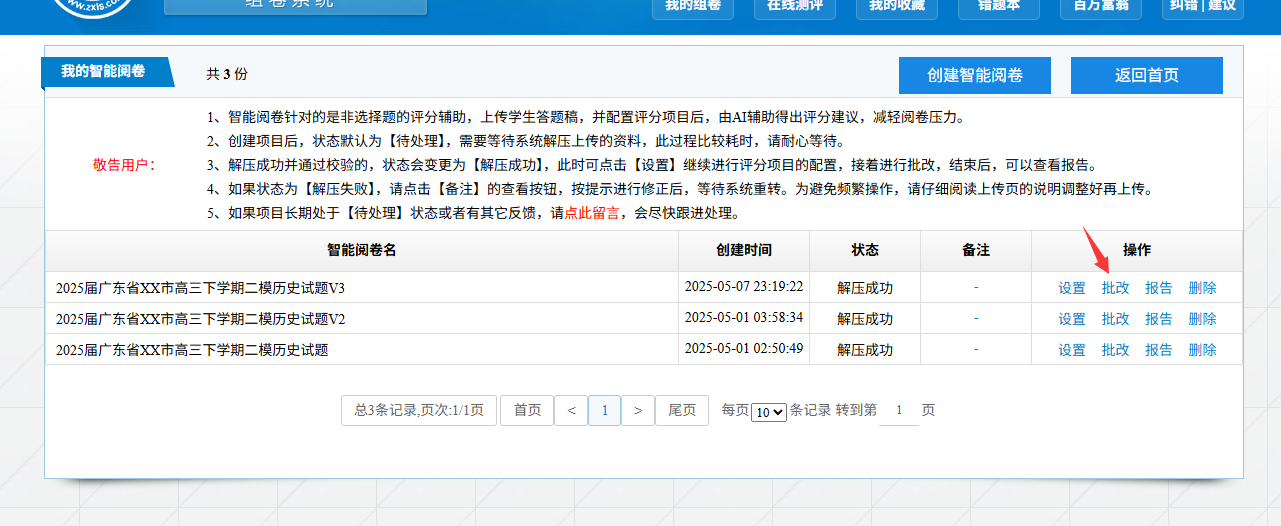Expand the records-per-page dropdown showing 10
Image resolution: width=1281 pixels, height=526 pixels.
[x=769, y=412]
